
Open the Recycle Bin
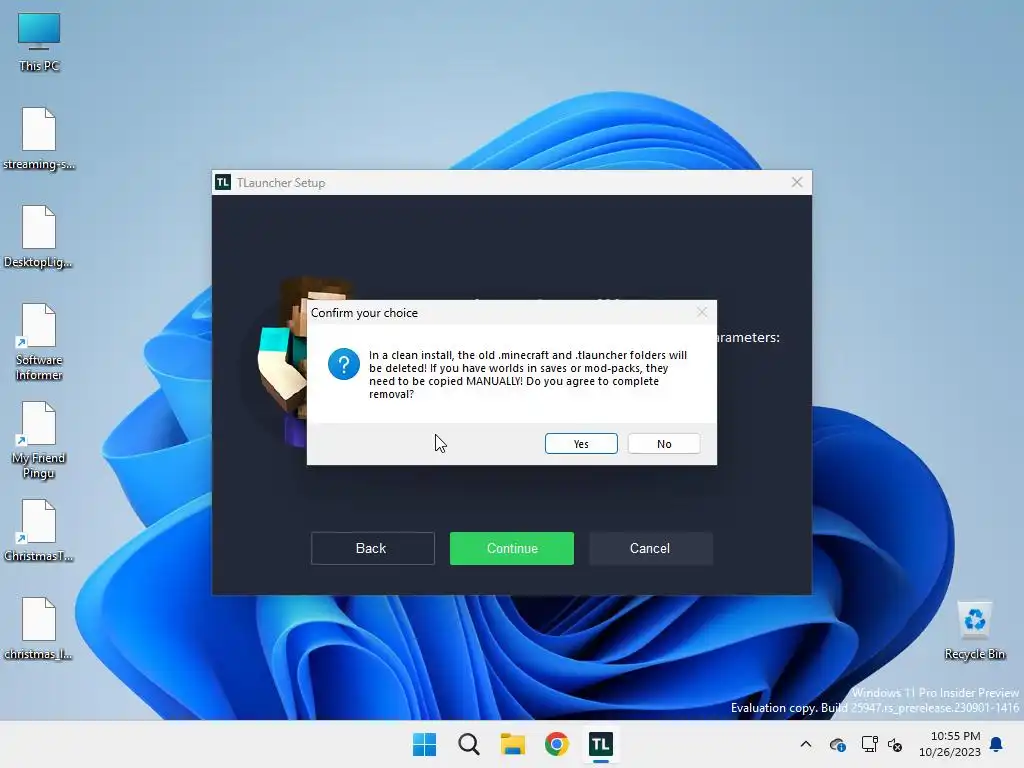coord(974,631)
